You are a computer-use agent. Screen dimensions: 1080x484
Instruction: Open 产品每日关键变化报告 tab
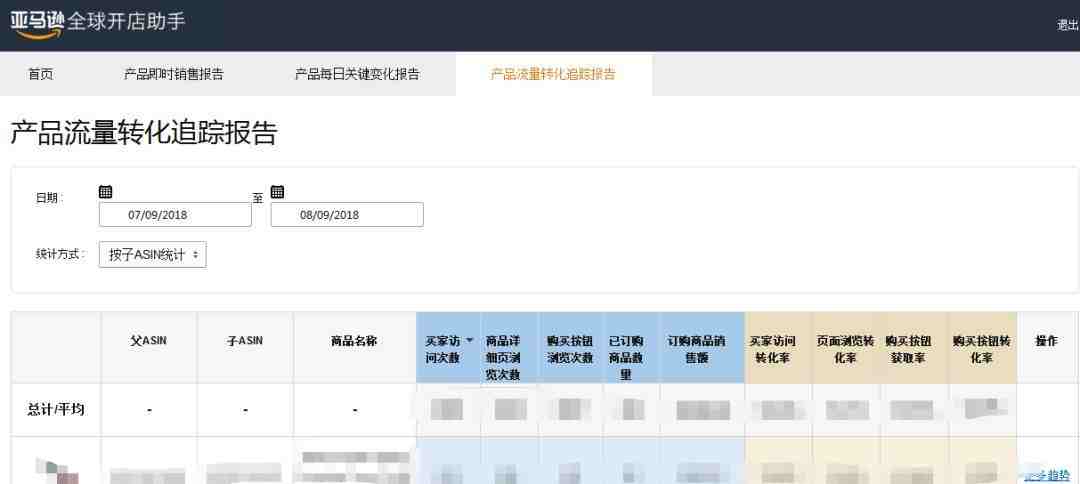pos(357,74)
